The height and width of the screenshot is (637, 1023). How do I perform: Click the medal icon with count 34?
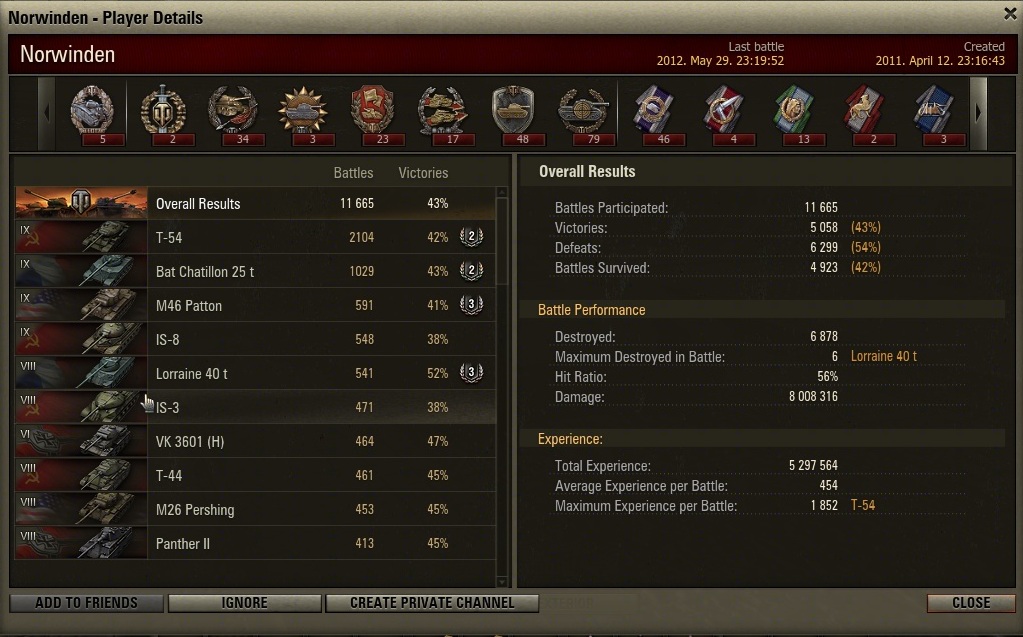point(234,114)
